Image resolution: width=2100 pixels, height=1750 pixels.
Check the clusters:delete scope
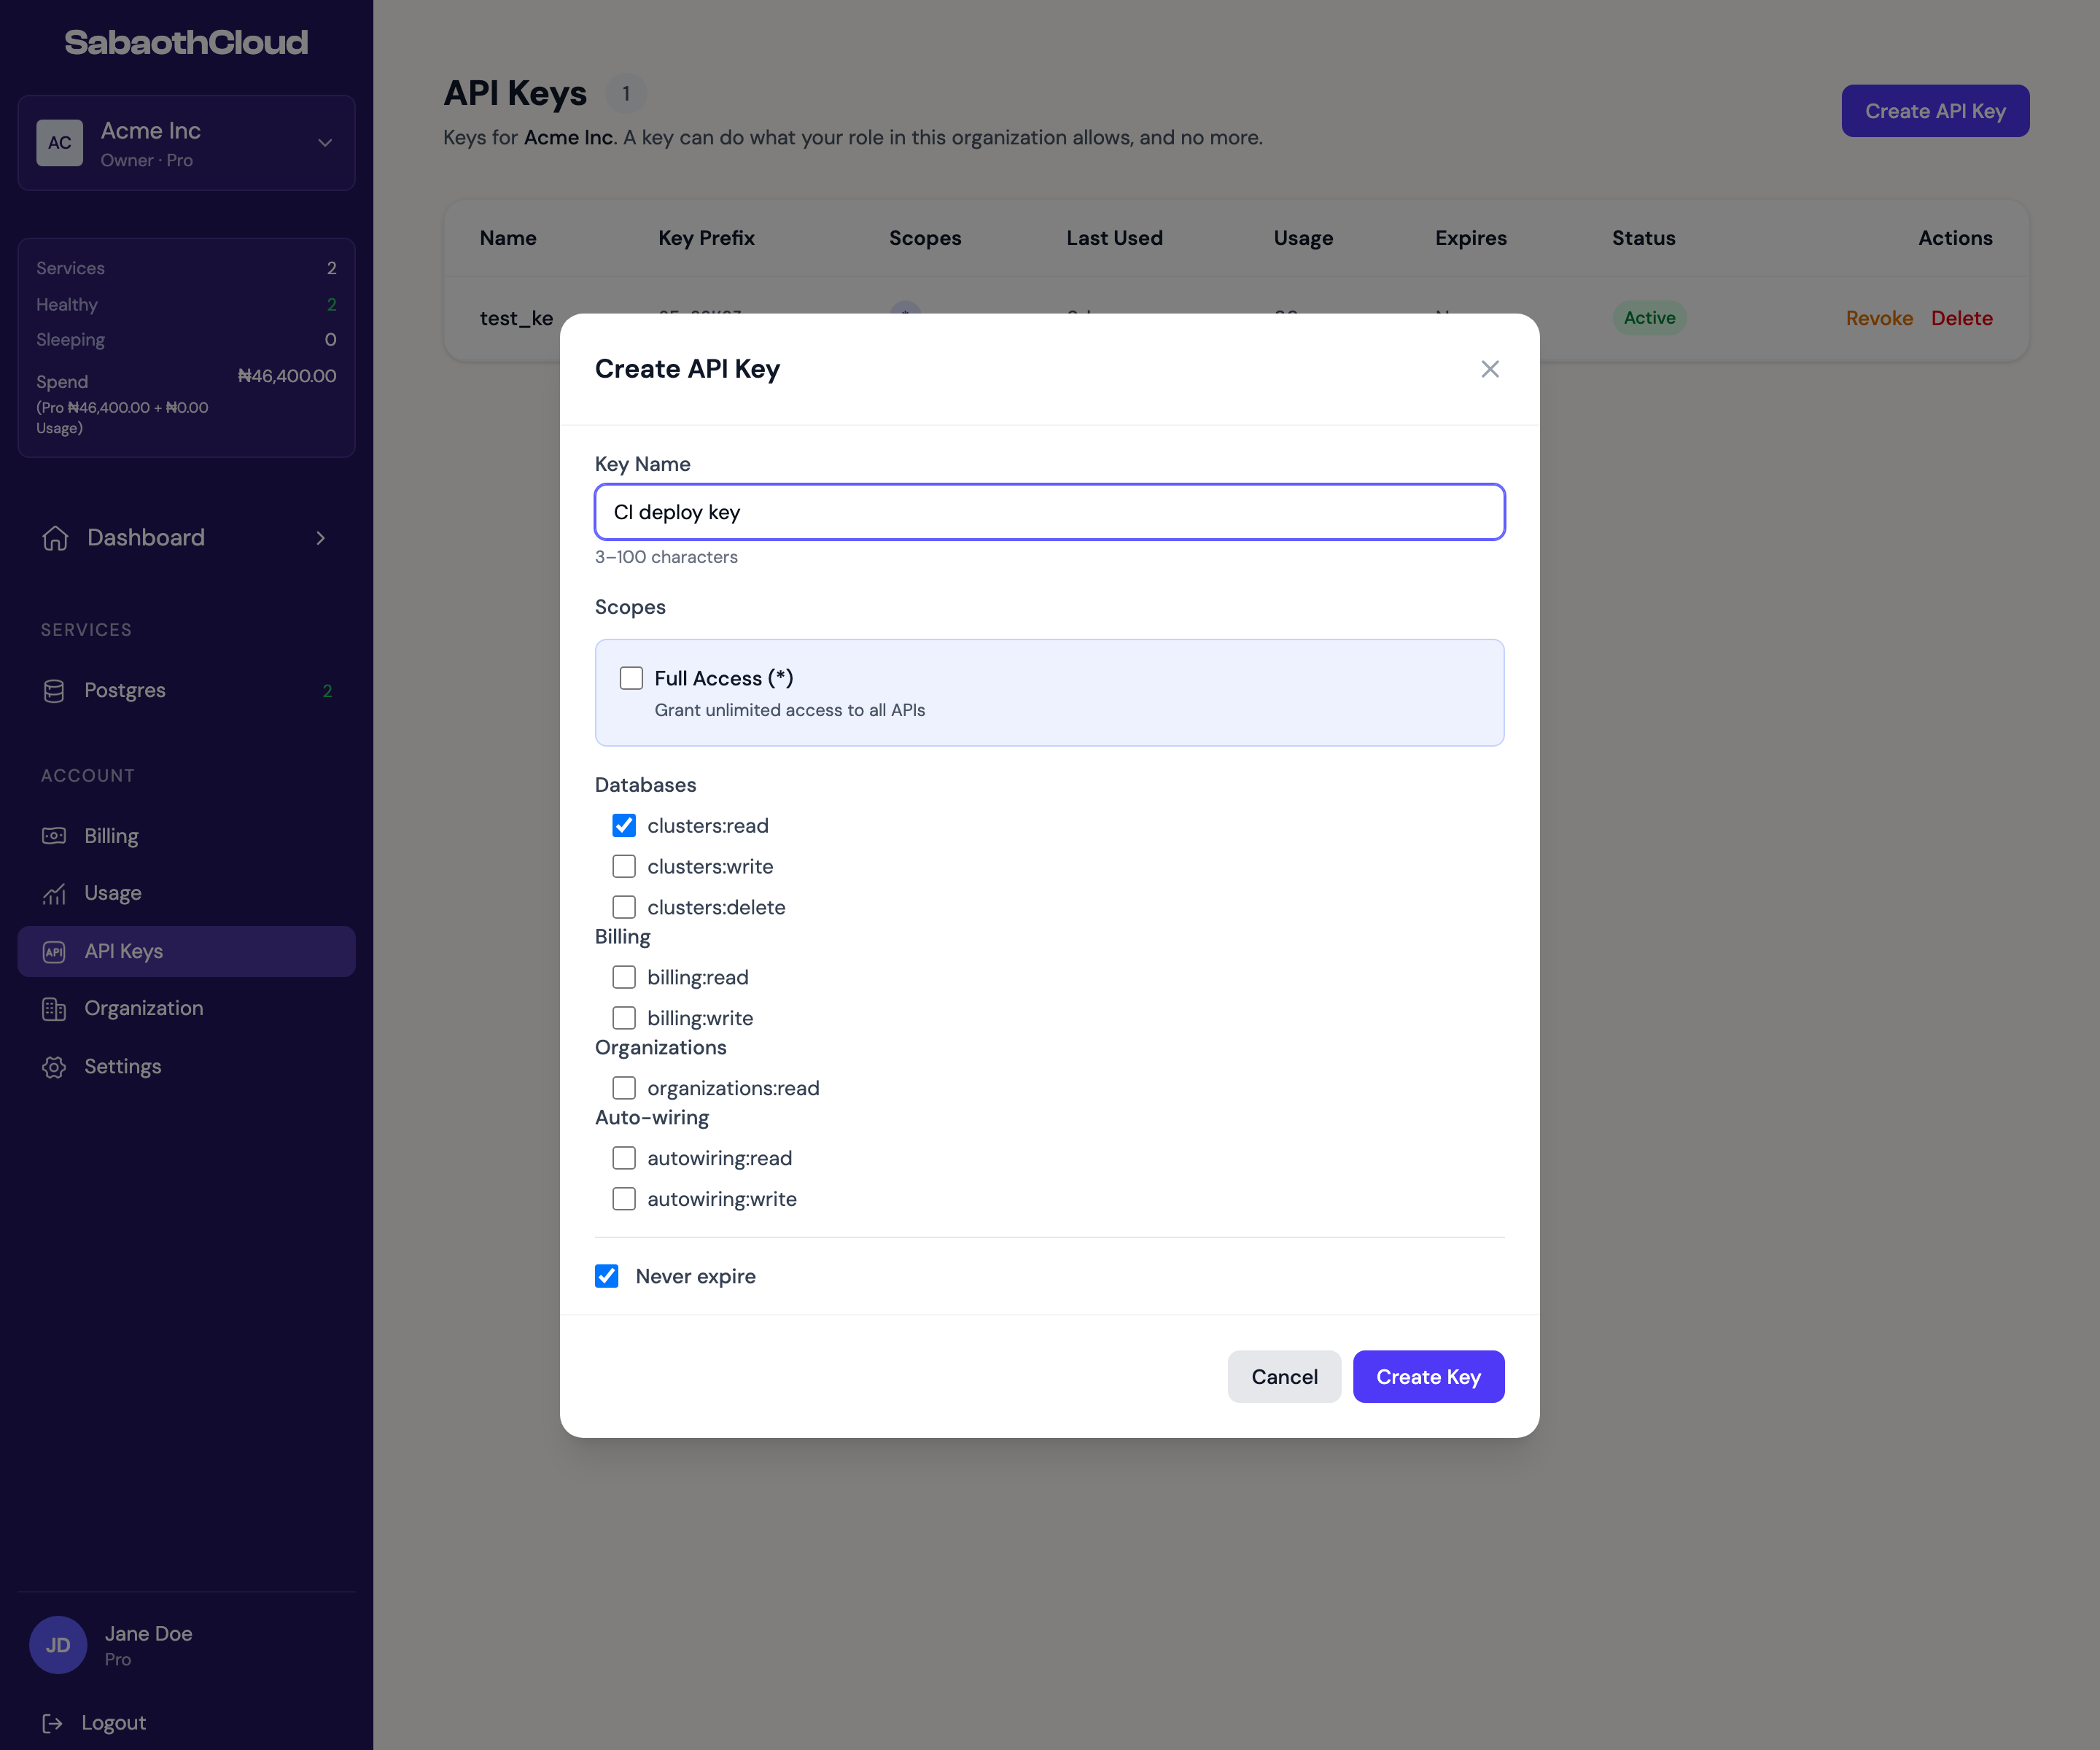624,907
